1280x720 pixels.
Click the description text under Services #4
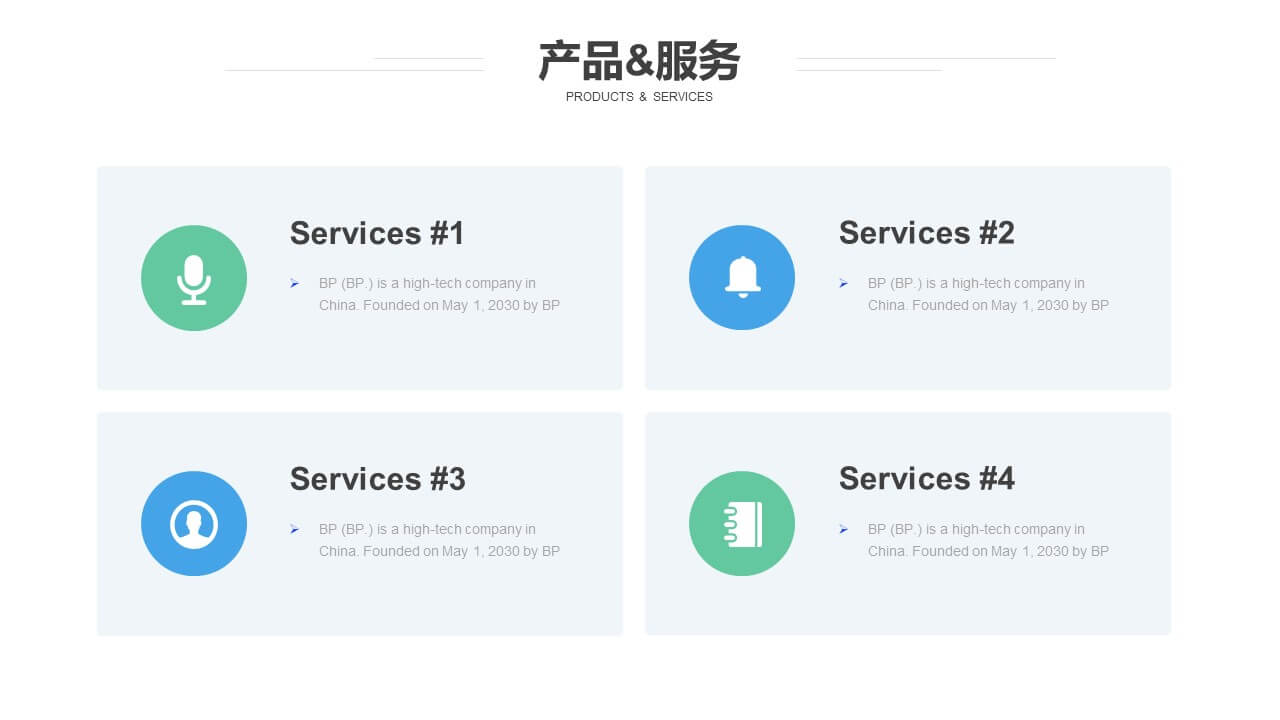[x=988, y=540]
